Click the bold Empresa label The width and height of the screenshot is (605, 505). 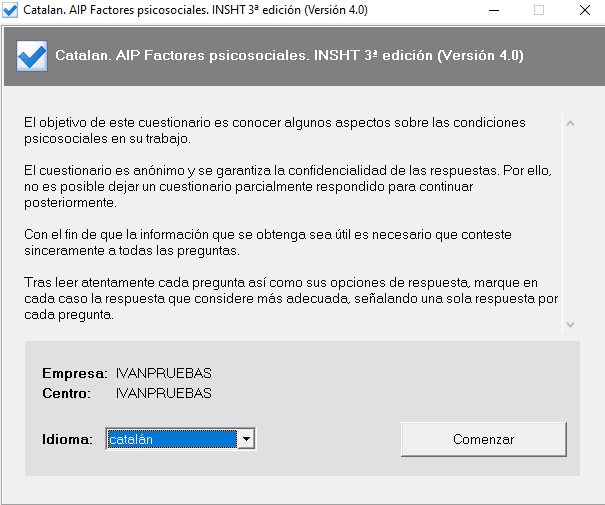pos(73,374)
